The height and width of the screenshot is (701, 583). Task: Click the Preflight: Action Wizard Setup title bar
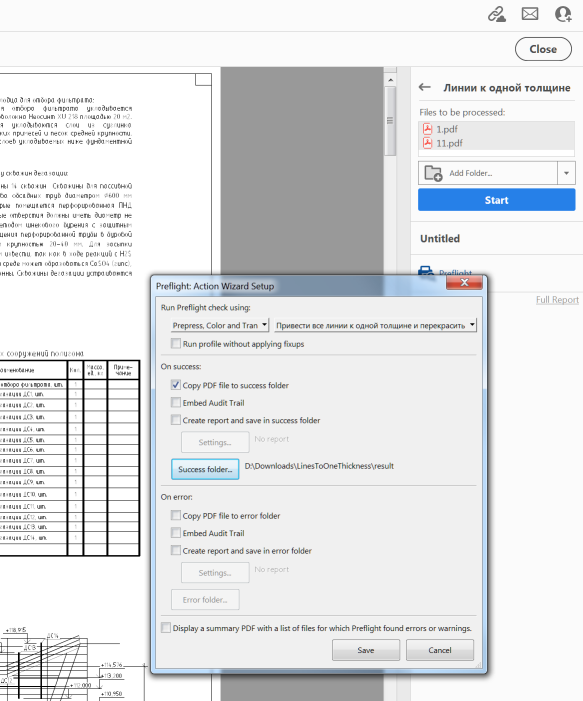click(300, 286)
